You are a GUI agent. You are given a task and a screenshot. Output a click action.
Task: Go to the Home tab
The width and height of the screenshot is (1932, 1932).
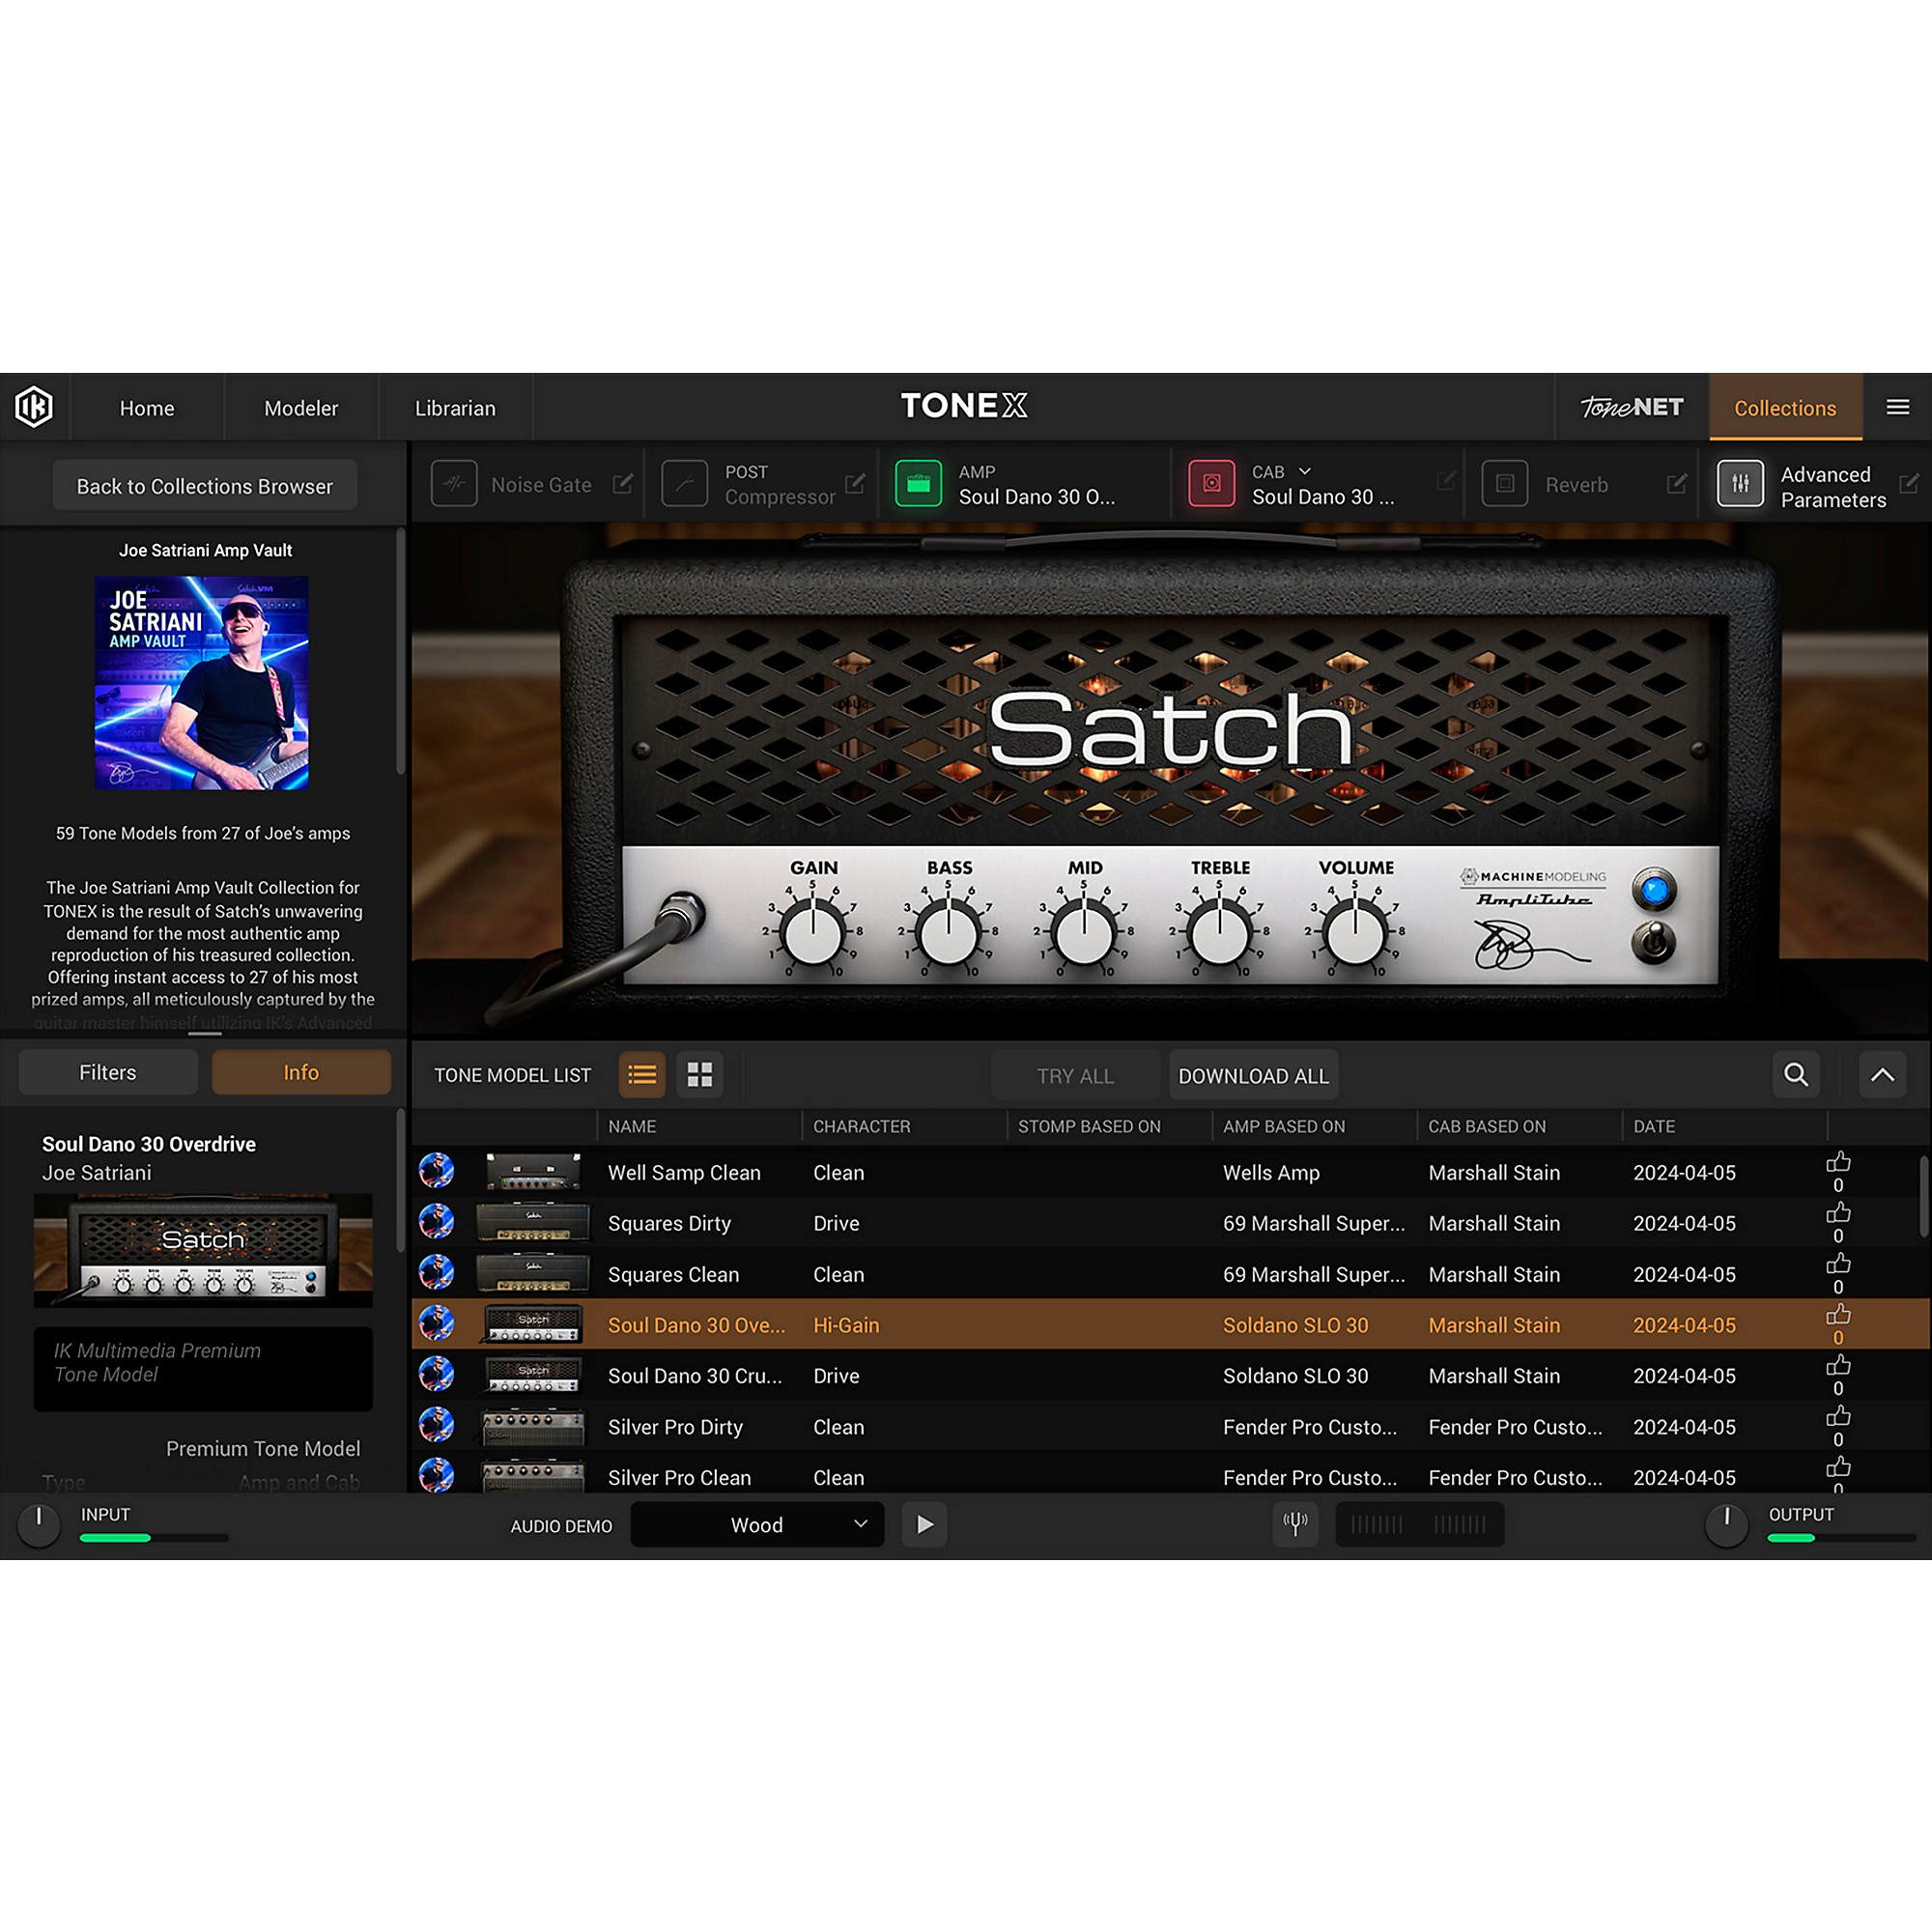[x=147, y=408]
